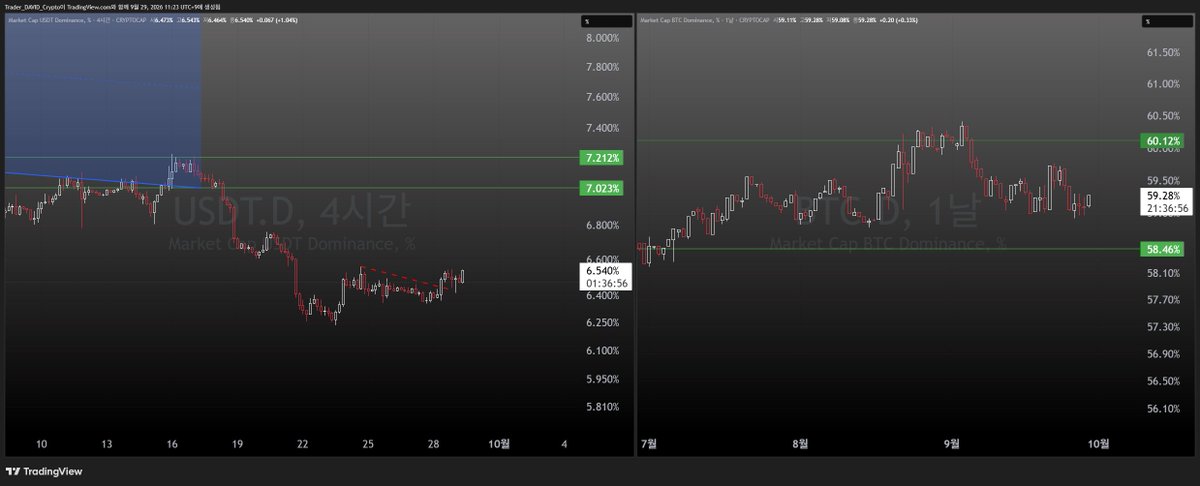
Task: Click date 13 on USDT.D time axis
Action: (x=107, y=443)
